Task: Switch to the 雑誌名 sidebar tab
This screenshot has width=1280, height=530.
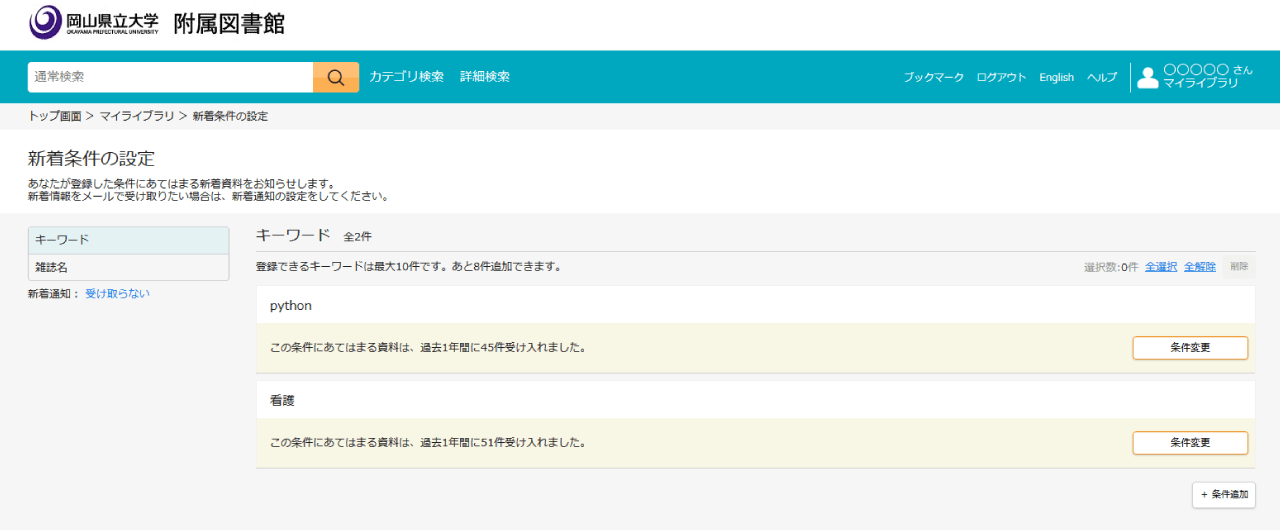Action: pyautogui.click(x=128, y=268)
